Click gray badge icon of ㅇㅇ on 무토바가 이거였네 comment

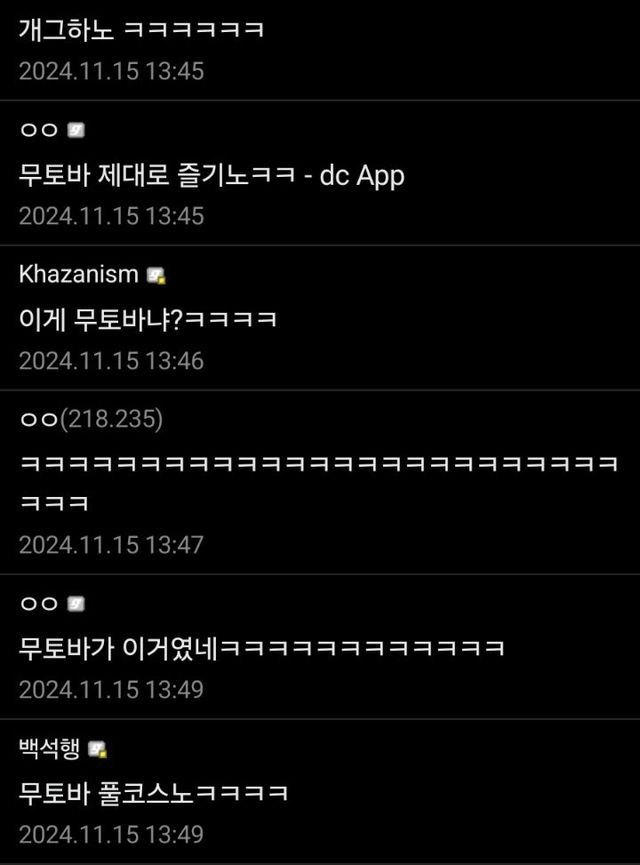[x=76, y=604]
